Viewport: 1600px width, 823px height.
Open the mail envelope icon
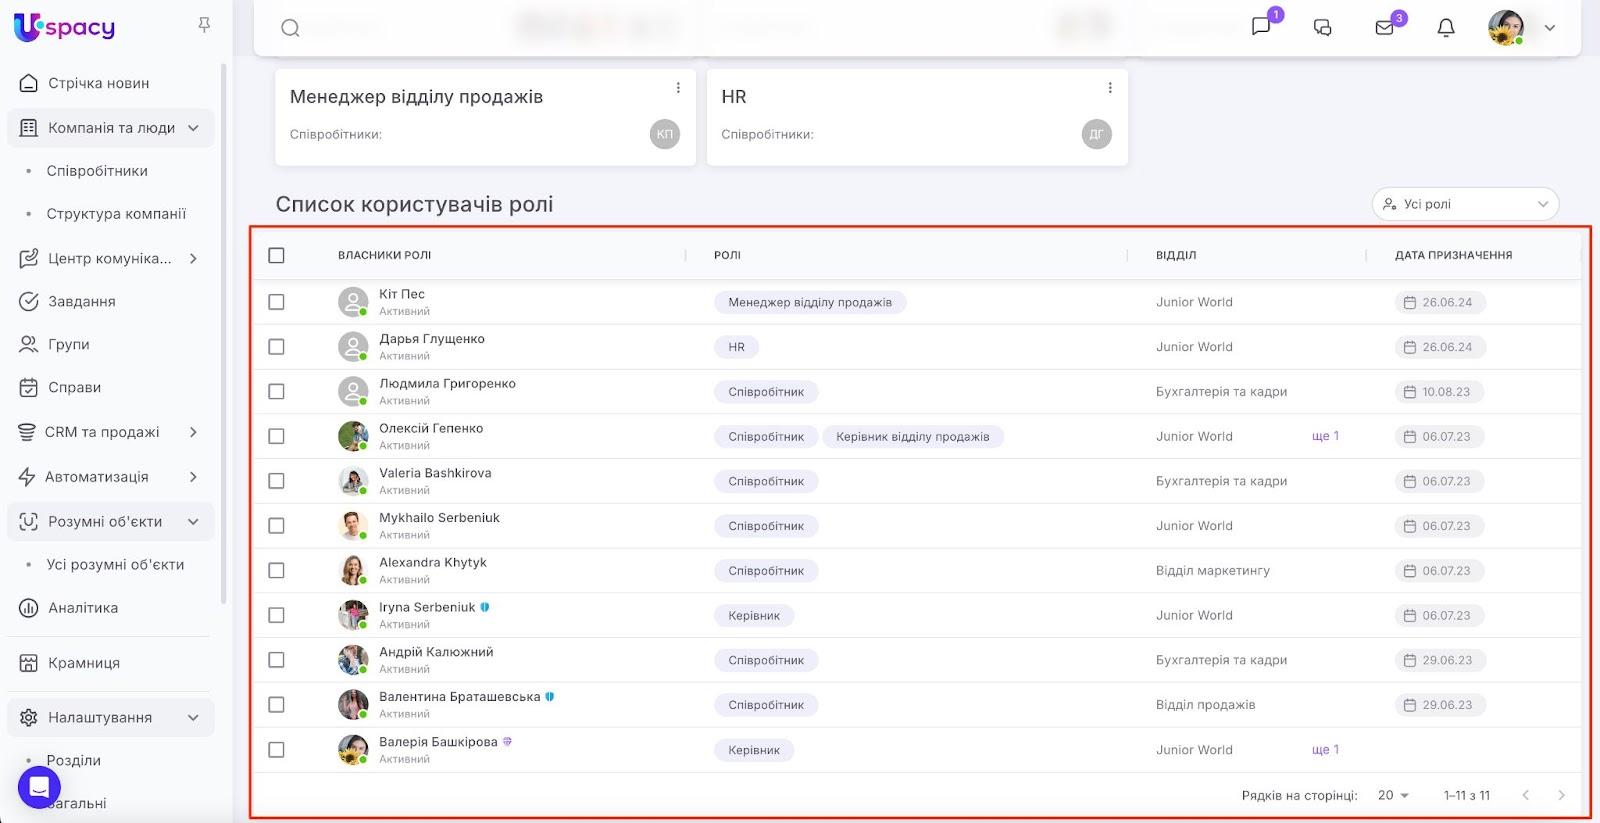click(x=1385, y=28)
